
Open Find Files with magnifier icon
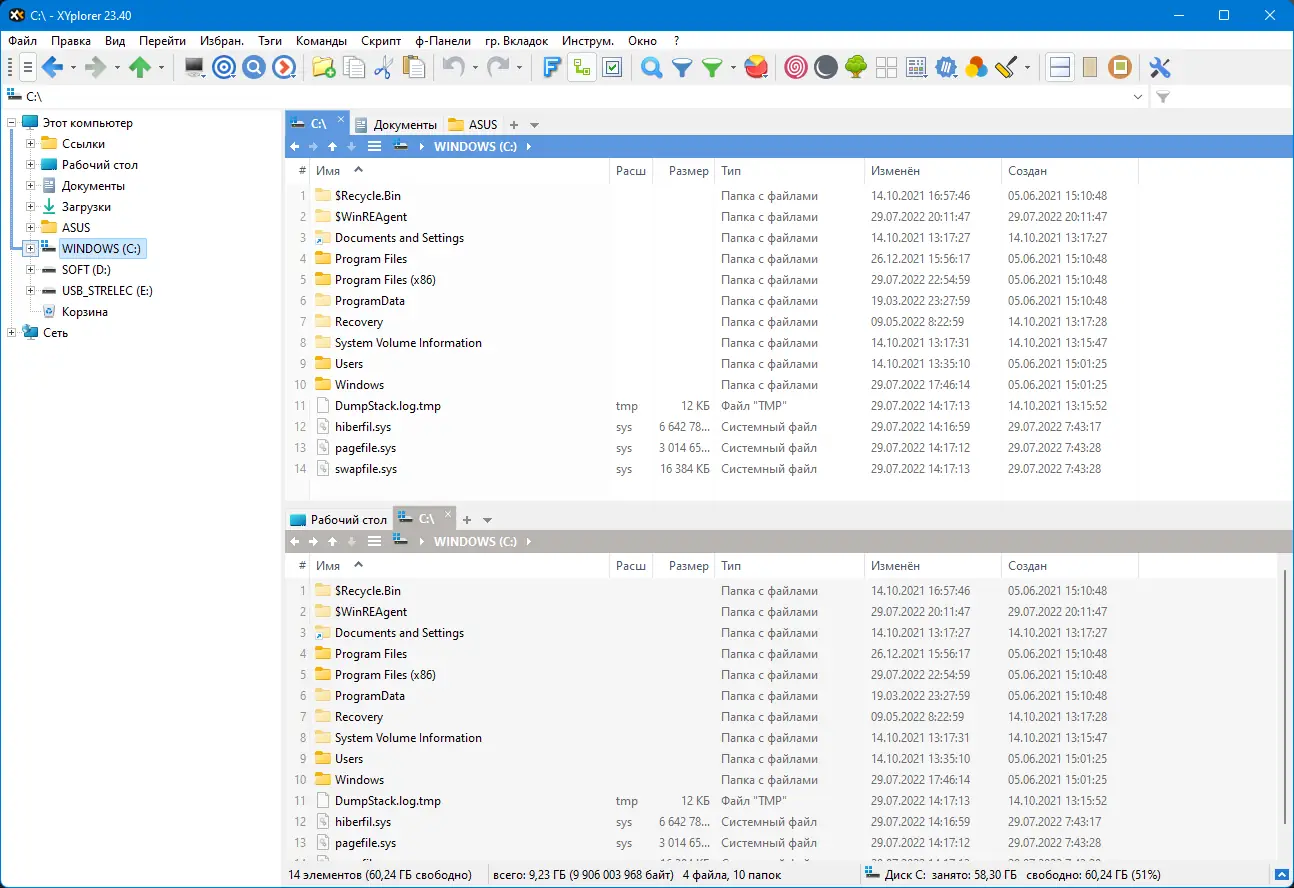652,68
